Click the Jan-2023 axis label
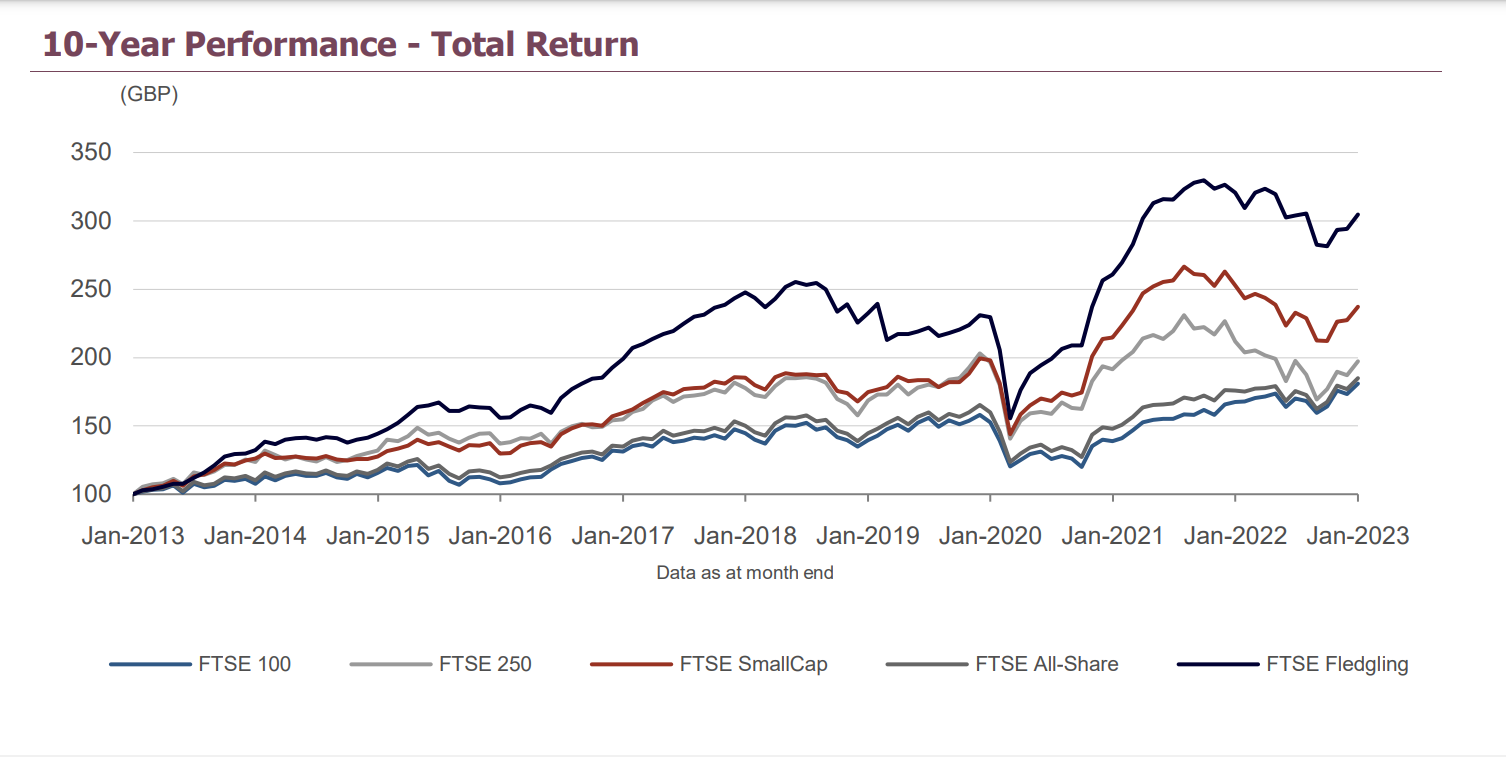This screenshot has width=1506, height=757. coord(1357,535)
